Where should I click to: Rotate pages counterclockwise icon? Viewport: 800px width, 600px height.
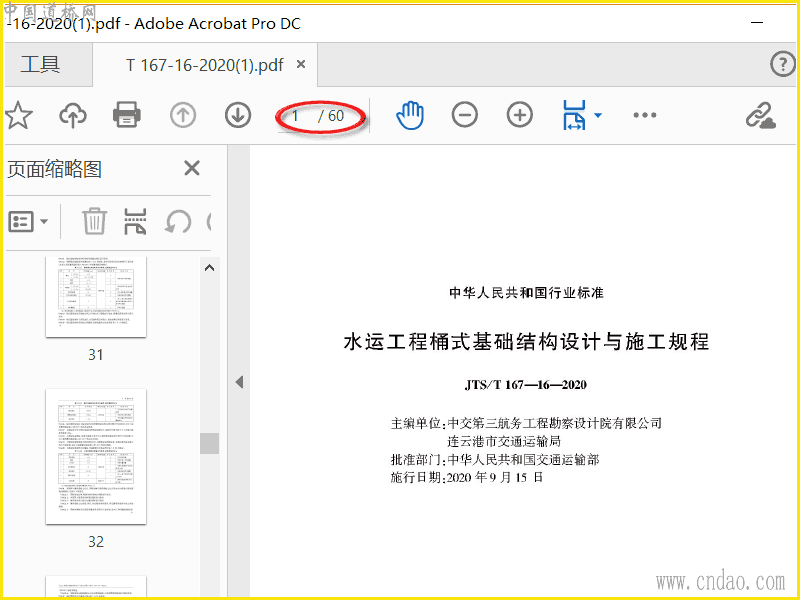178,222
